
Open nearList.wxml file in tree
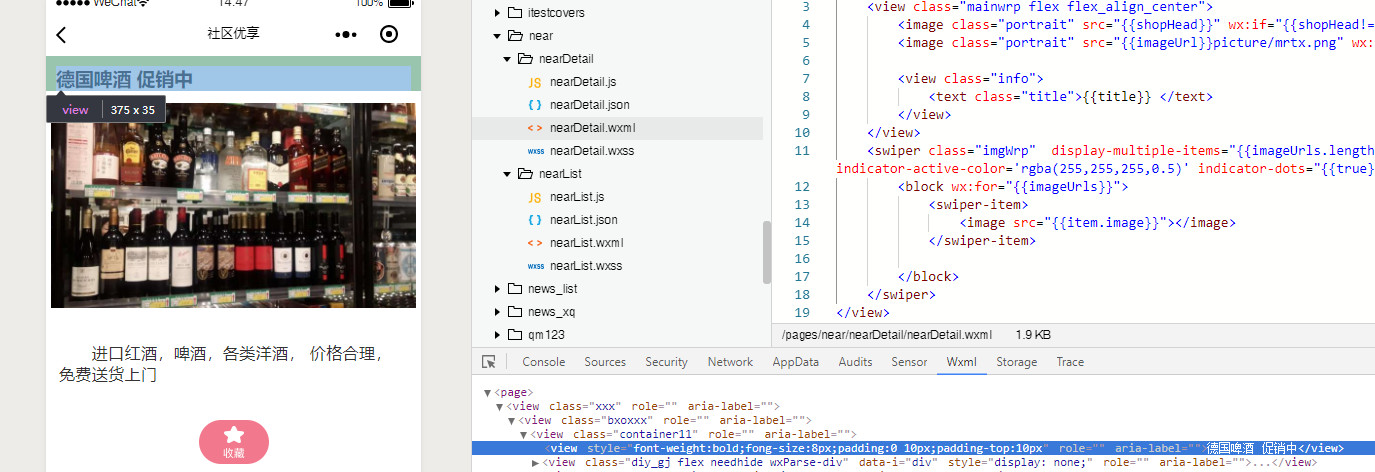(587, 243)
